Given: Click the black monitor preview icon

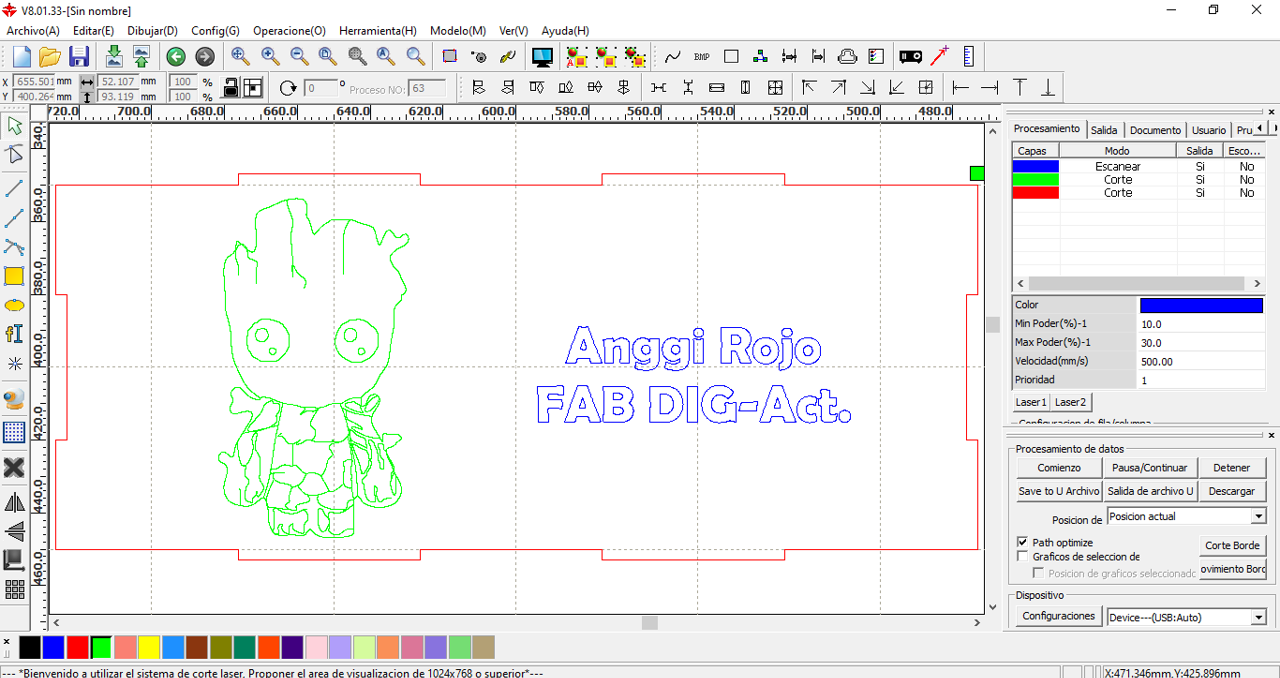Looking at the screenshot, I should pyautogui.click(x=542, y=57).
